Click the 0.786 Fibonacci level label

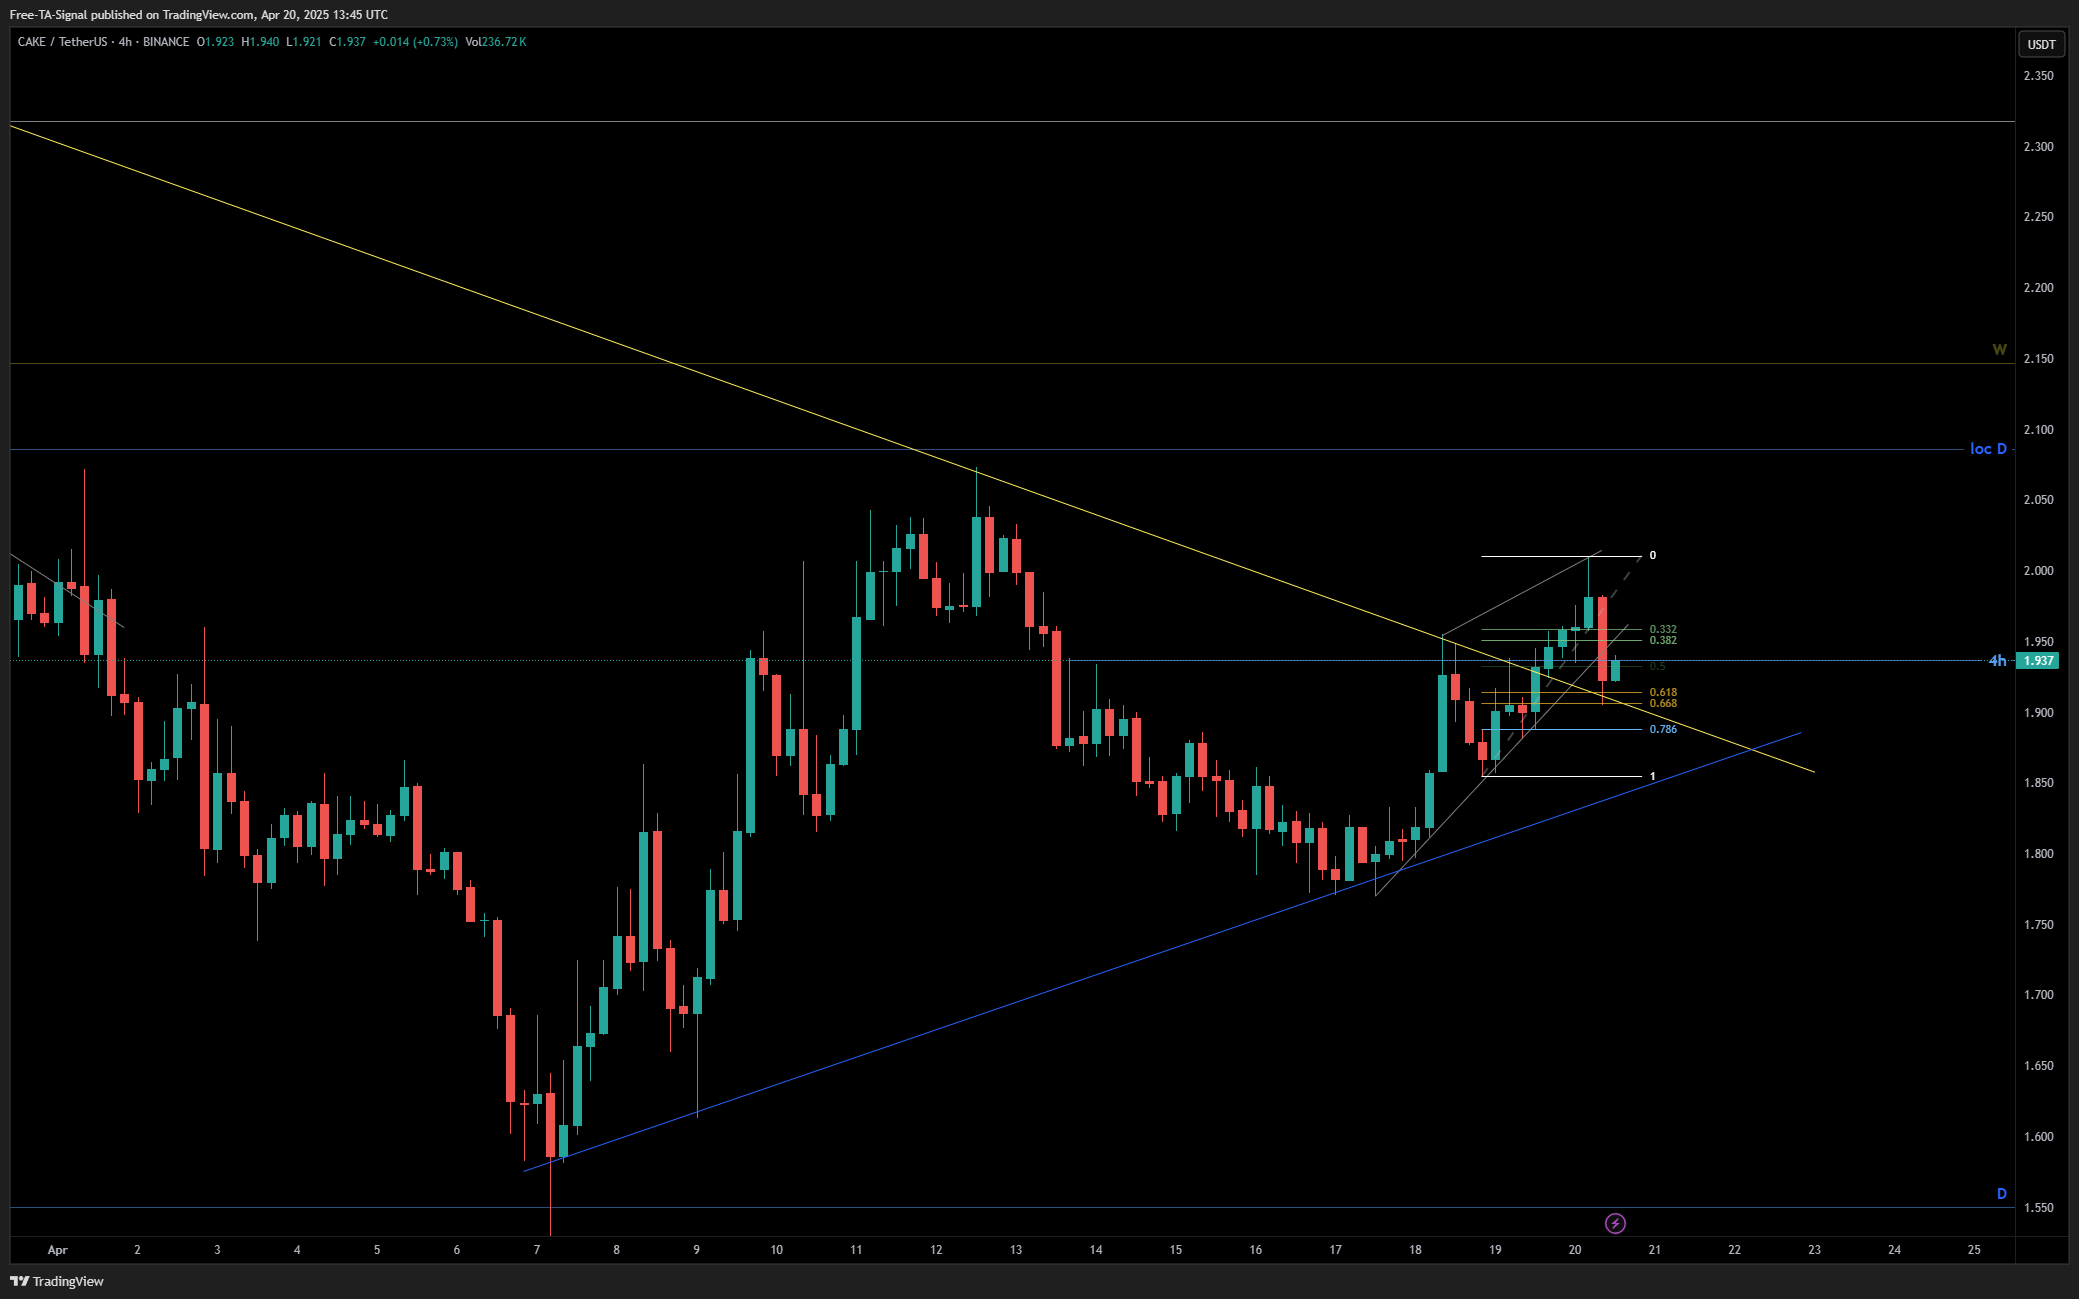1663,729
